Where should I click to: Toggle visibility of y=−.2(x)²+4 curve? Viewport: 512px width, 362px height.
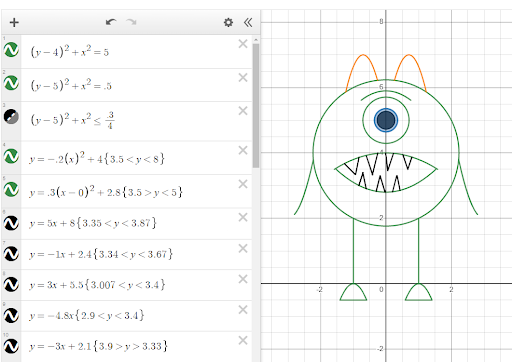tap(11, 156)
